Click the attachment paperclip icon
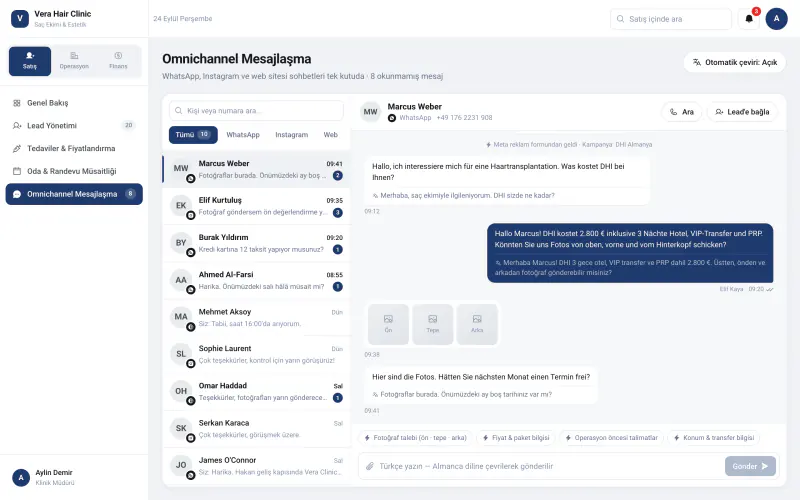The image size is (800, 500). coord(370,466)
